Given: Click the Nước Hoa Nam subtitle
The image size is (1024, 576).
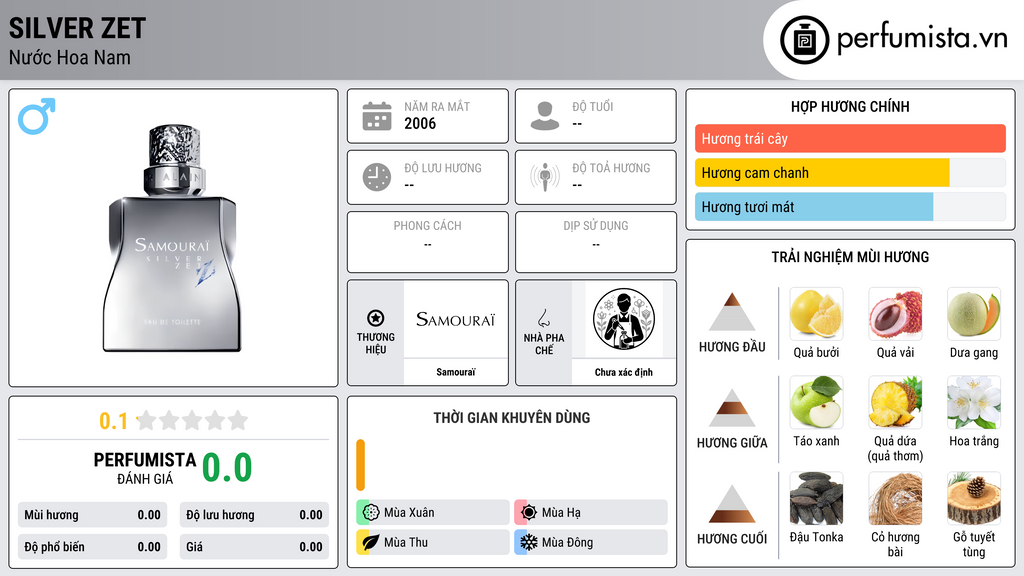Looking at the screenshot, I should (69, 57).
